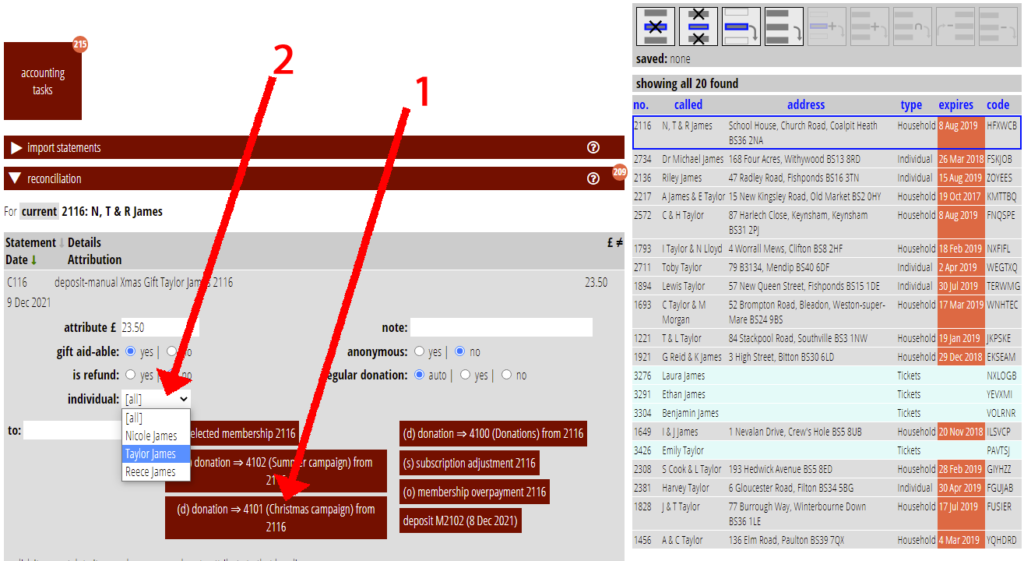
Task: Click the note input field
Action: coord(501,327)
